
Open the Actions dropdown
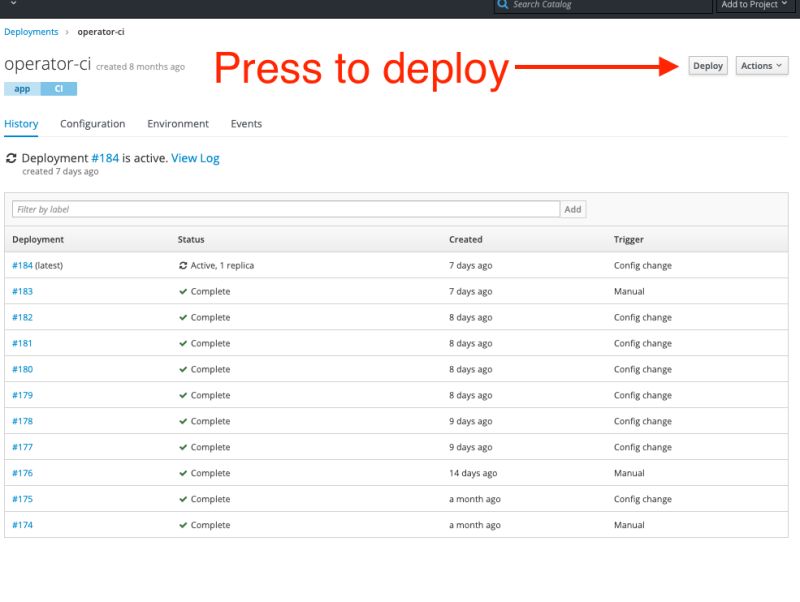(x=762, y=66)
